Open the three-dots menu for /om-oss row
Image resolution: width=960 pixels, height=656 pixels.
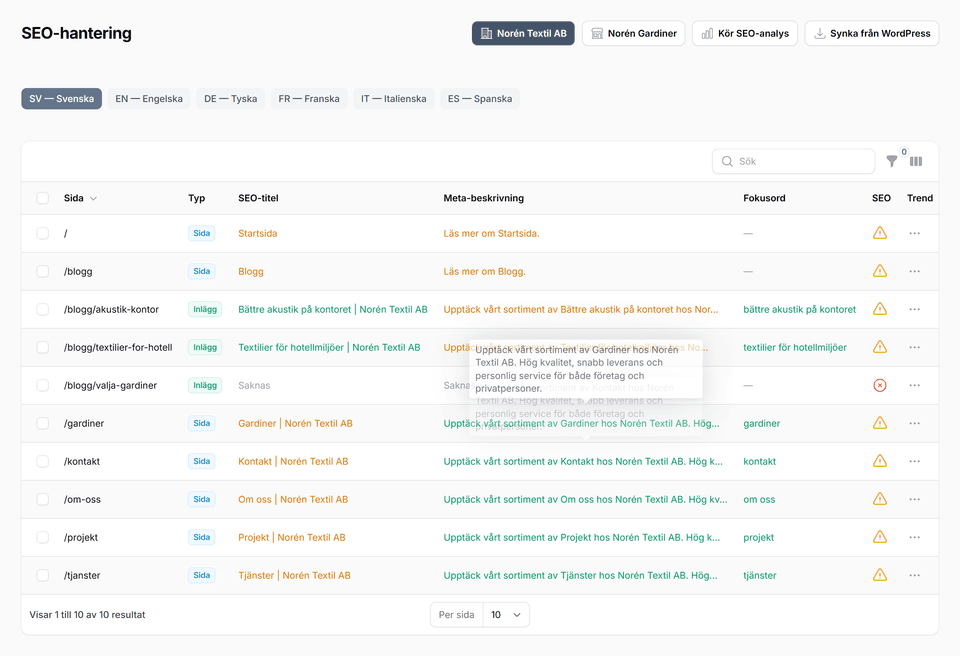[x=914, y=499]
